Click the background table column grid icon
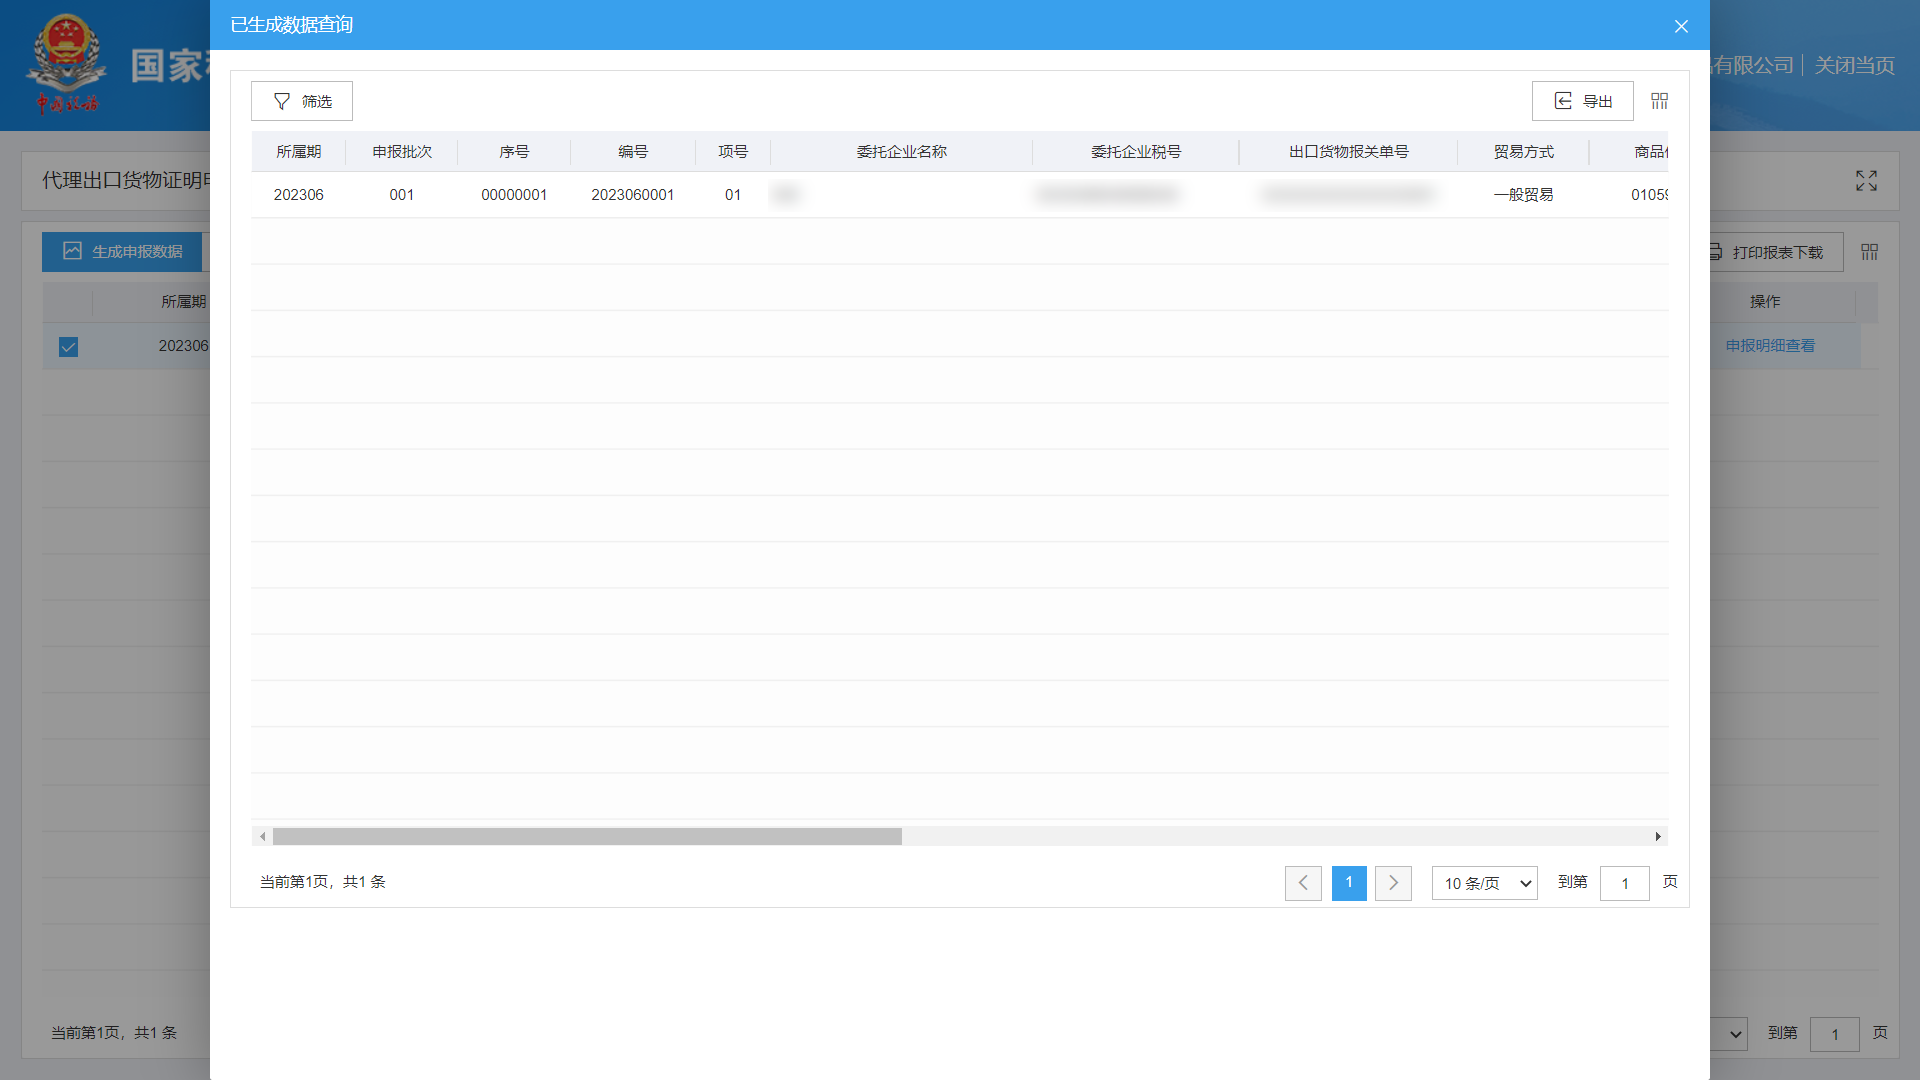 point(1869,252)
